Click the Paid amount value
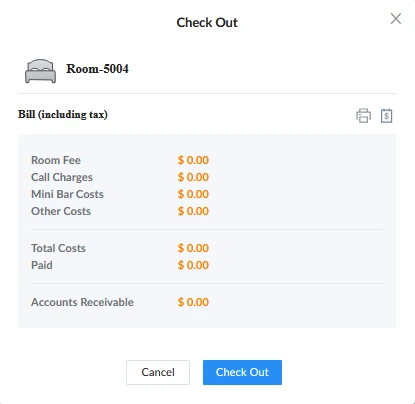The width and height of the screenshot is (415, 404). click(x=193, y=265)
